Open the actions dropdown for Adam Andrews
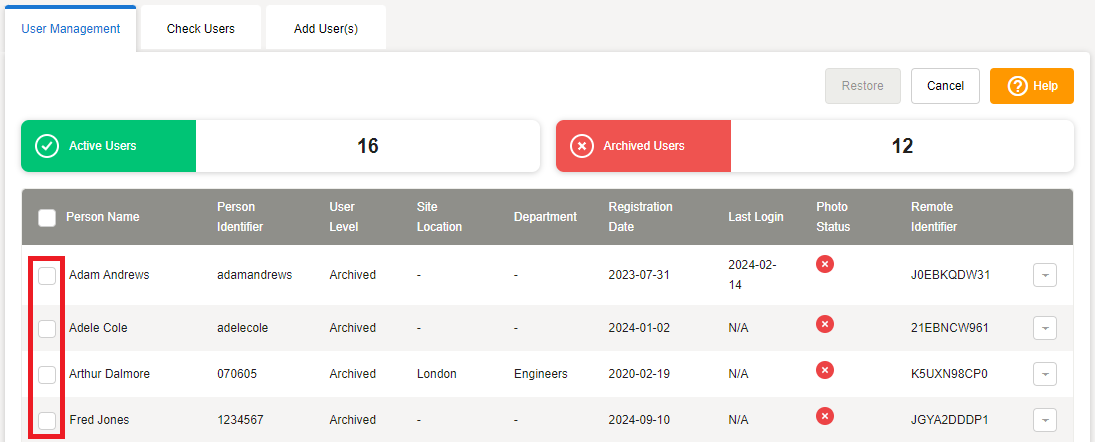This screenshot has width=1095, height=442. (x=1044, y=275)
